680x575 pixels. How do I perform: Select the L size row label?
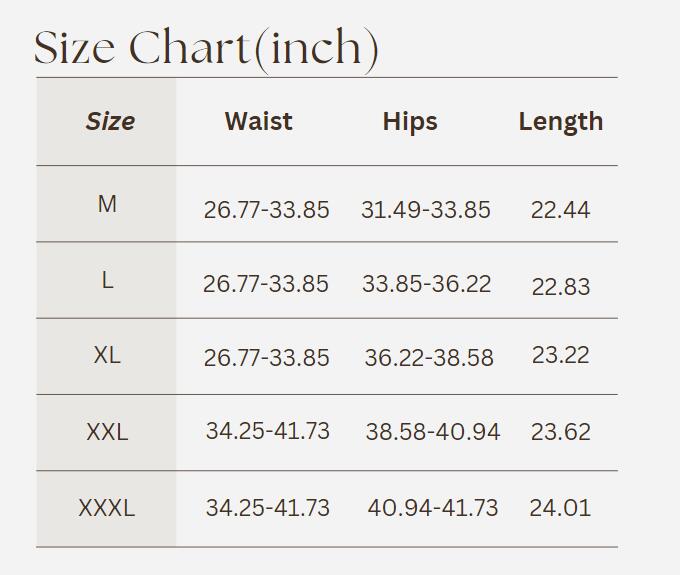pyautogui.click(x=107, y=281)
